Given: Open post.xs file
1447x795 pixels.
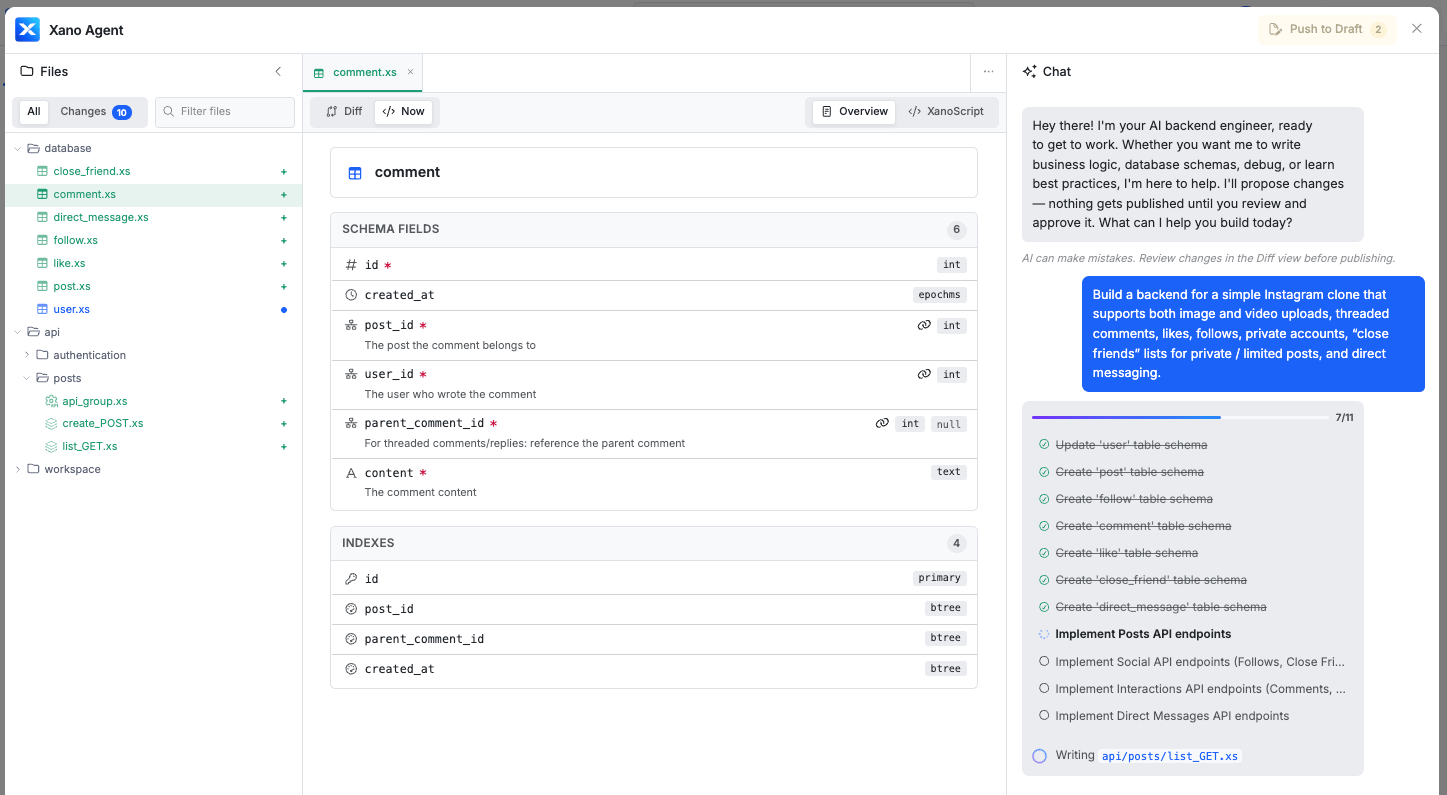Looking at the screenshot, I should (x=72, y=287).
